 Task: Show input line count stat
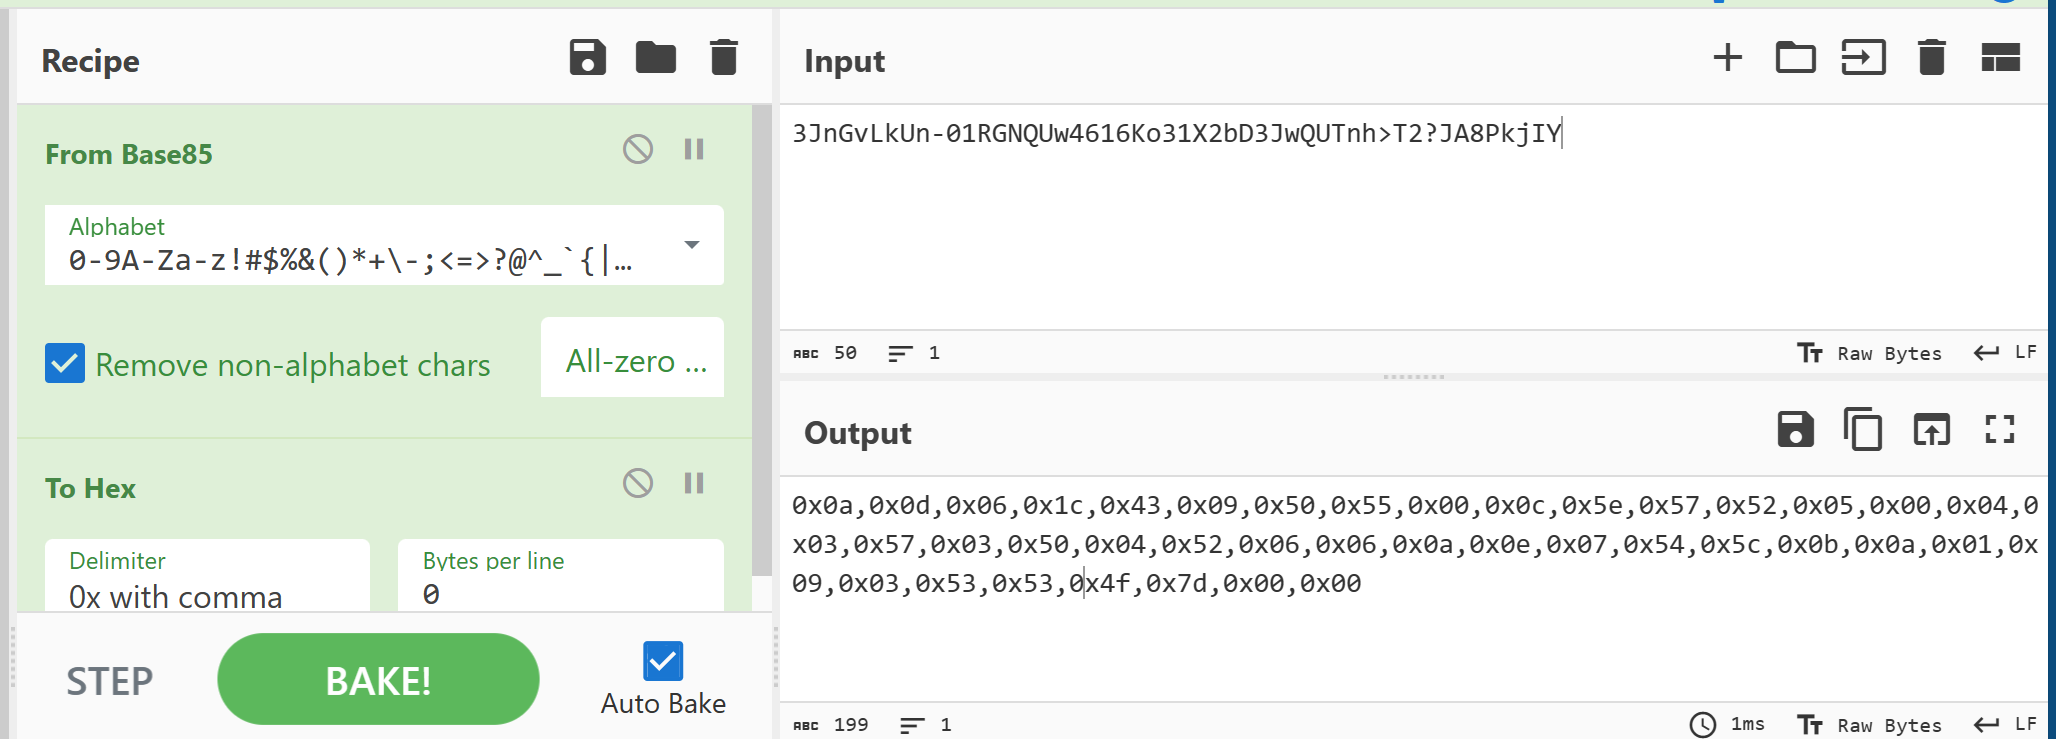point(914,353)
